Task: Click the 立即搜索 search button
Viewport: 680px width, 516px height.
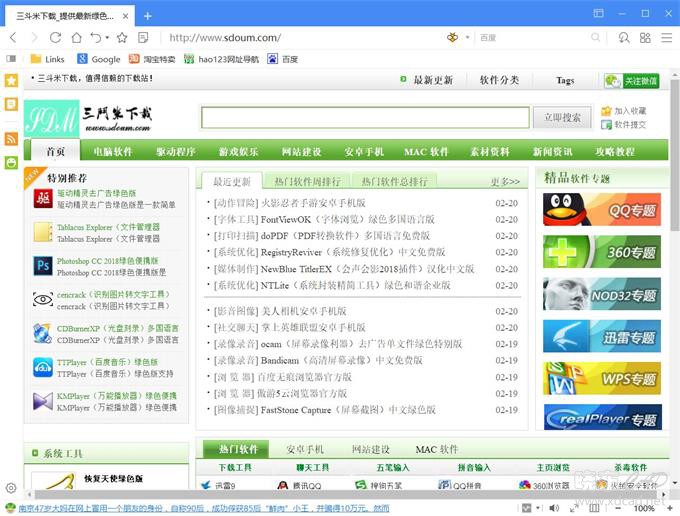Action: tap(562, 118)
